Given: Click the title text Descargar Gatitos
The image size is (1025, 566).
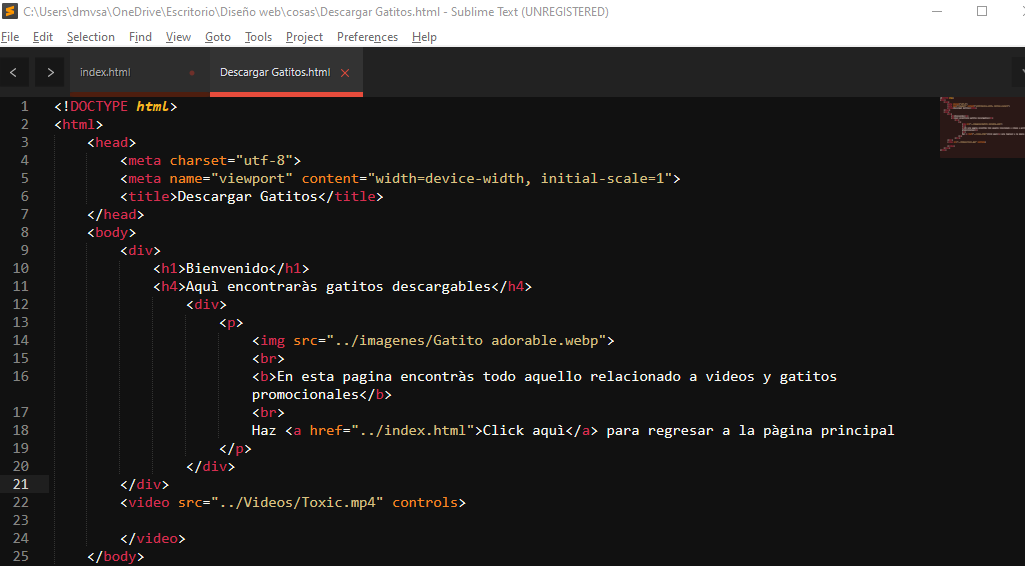Looking at the screenshot, I should (x=247, y=196).
